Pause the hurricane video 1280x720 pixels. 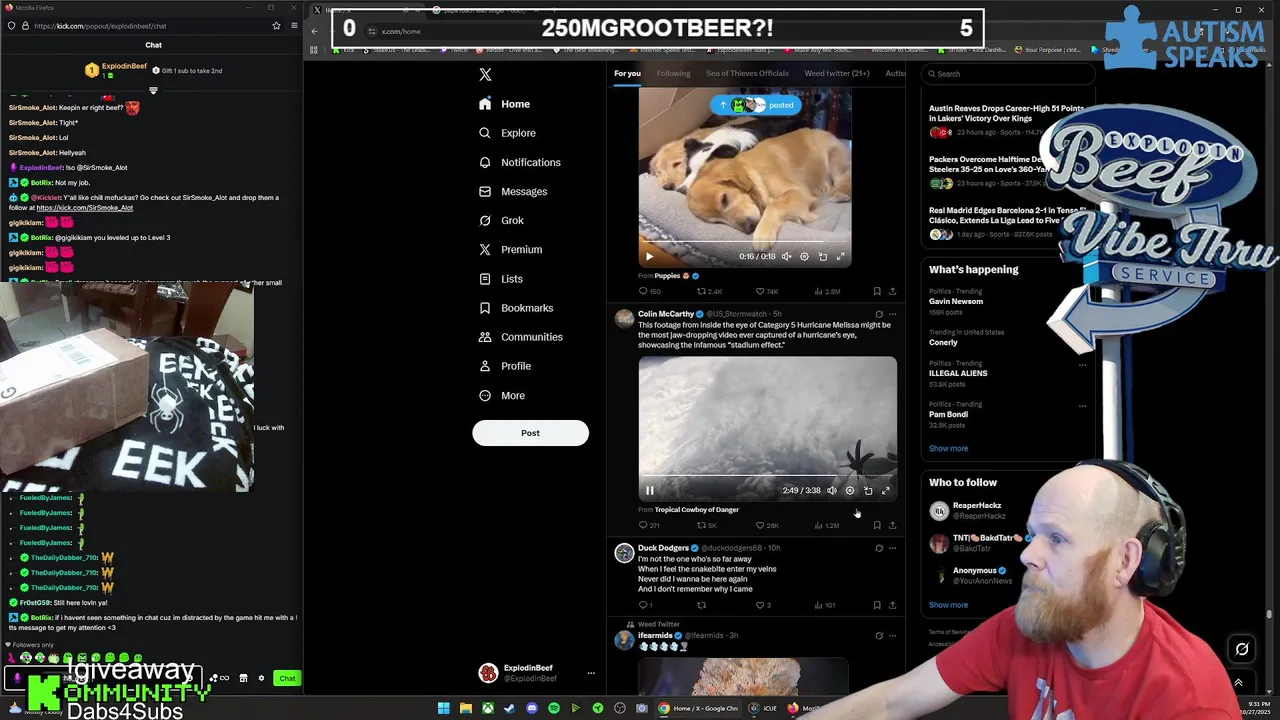pos(649,490)
